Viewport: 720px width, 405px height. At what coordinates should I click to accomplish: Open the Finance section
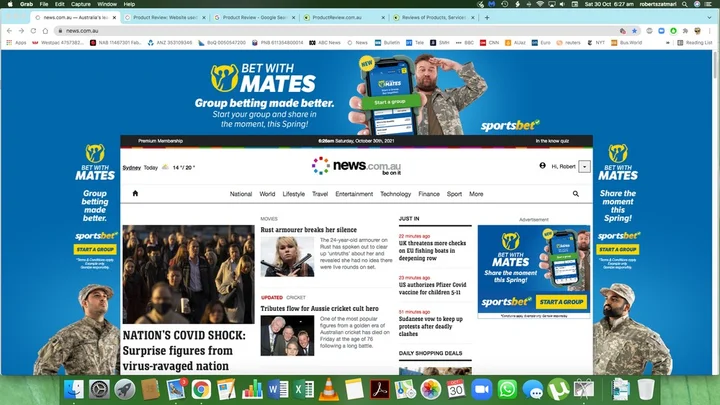(429, 194)
